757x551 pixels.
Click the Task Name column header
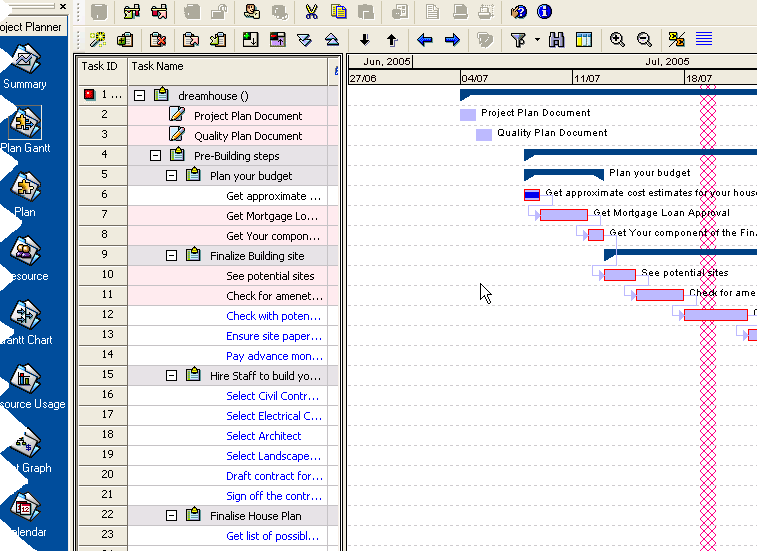[228, 66]
